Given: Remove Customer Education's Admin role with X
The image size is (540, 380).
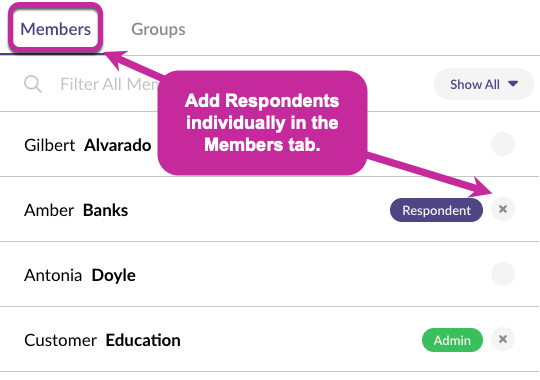Looking at the screenshot, I should (503, 339).
